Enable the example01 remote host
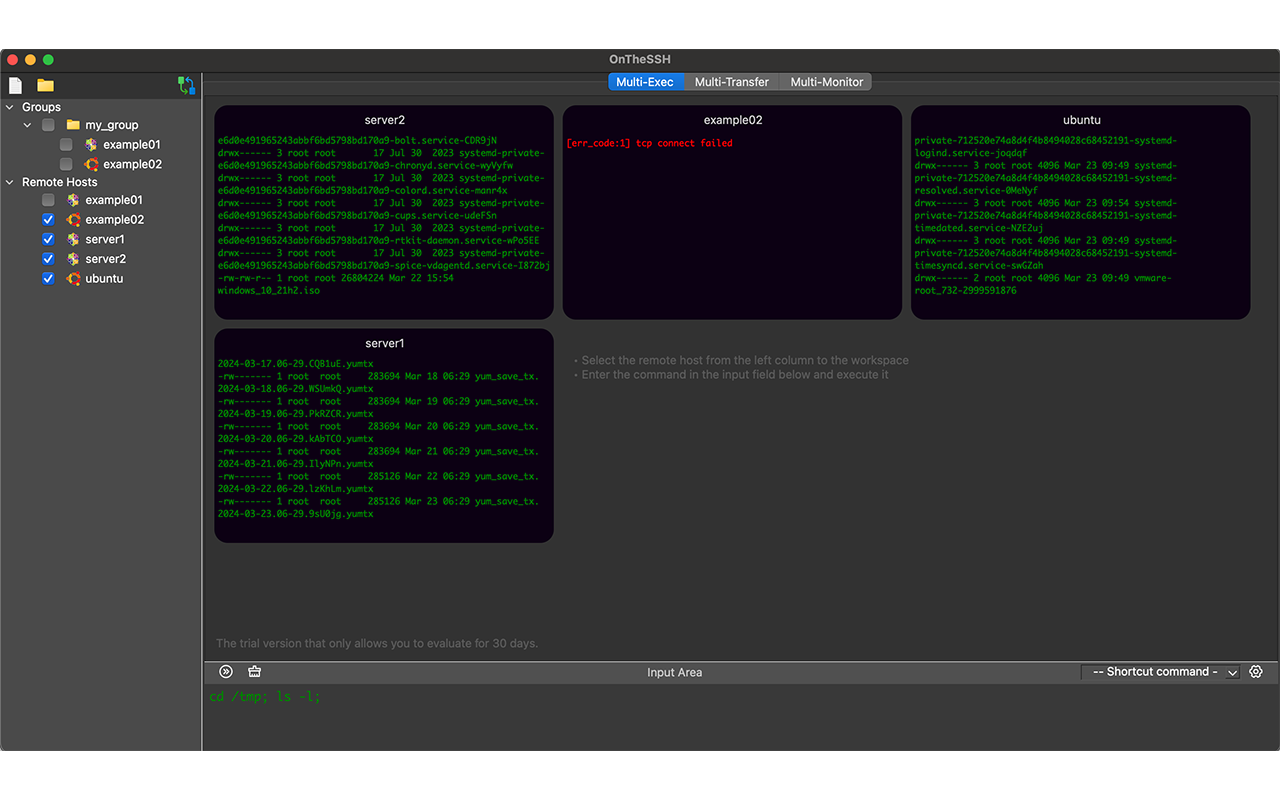This screenshot has width=1280, height=800. click(x=47, y=199)
